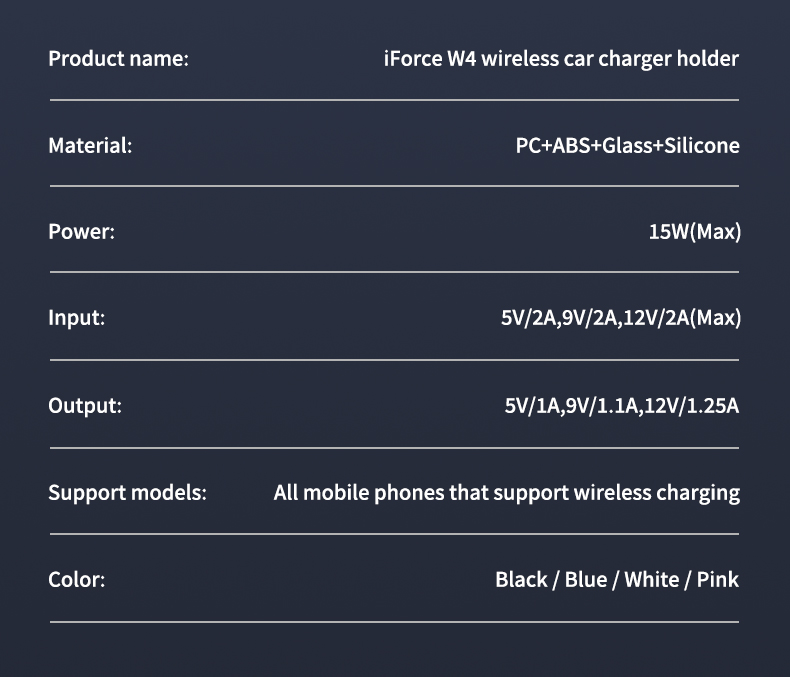The height and width of the screenshot is (677, 790).
Task: Click the divider line below Power row
Action: pyautogui.click(x=394, y=272)
